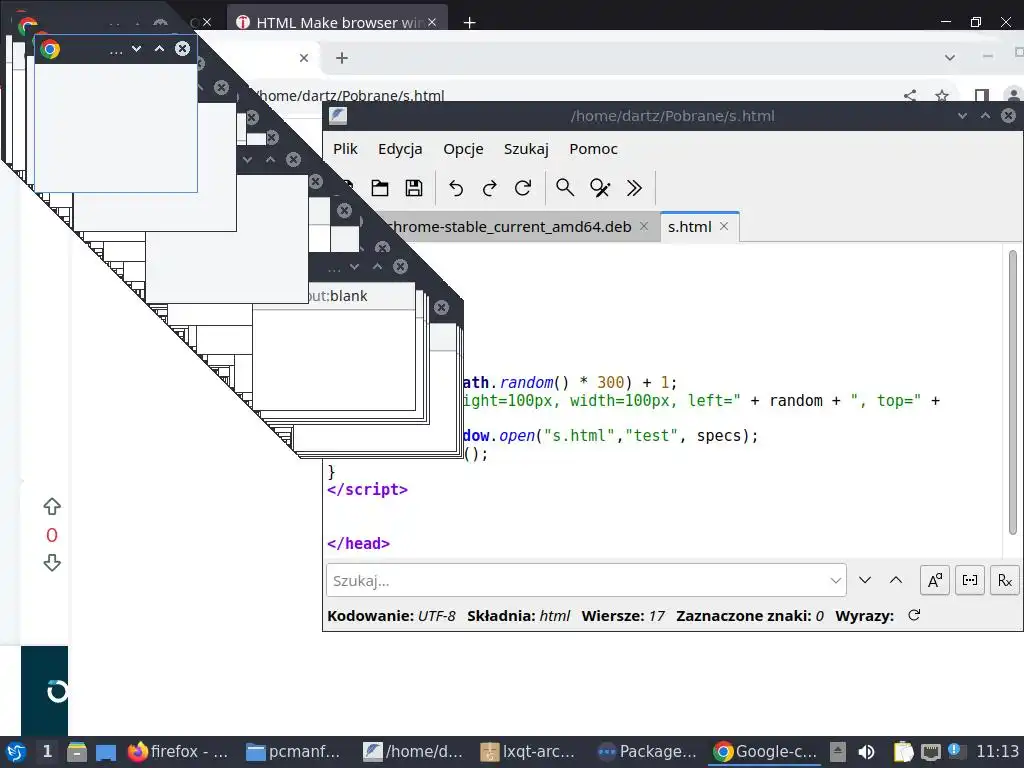The width and height of the screenshot is (1024, 768).
Task: Click the update notifier tray icon
Action: (x=954, y=750)
